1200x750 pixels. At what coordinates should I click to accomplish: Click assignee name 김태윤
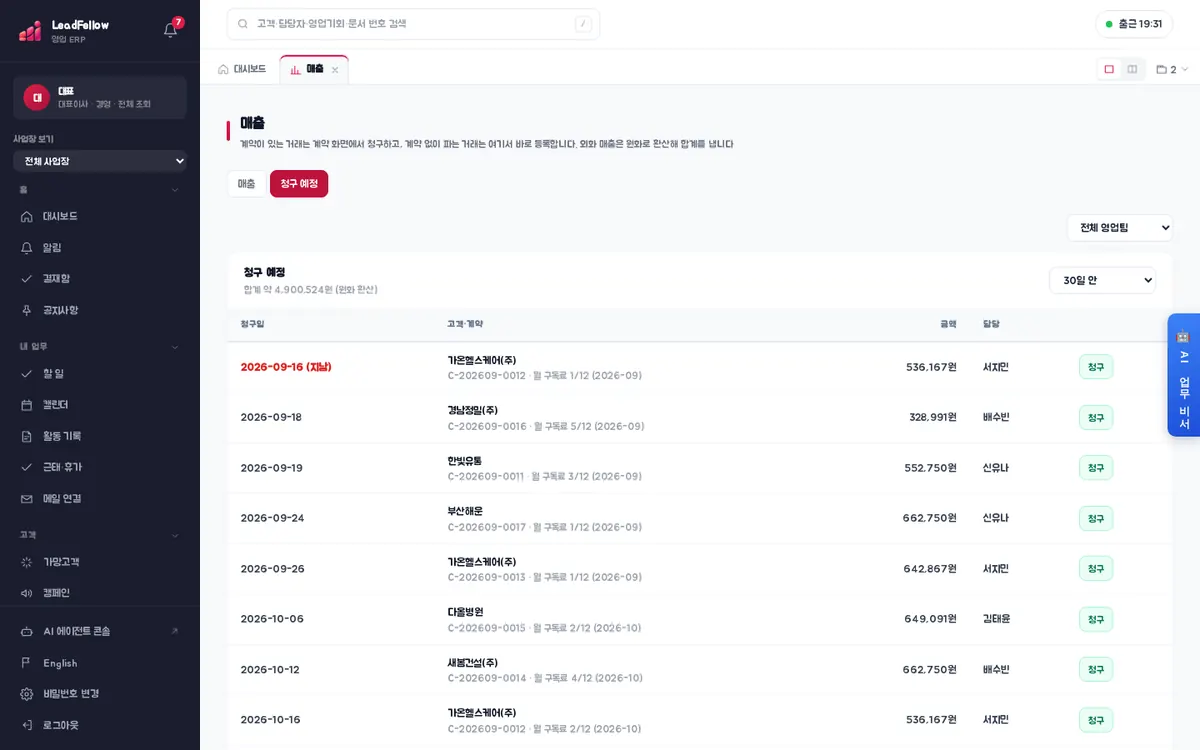tap(997, 619)
